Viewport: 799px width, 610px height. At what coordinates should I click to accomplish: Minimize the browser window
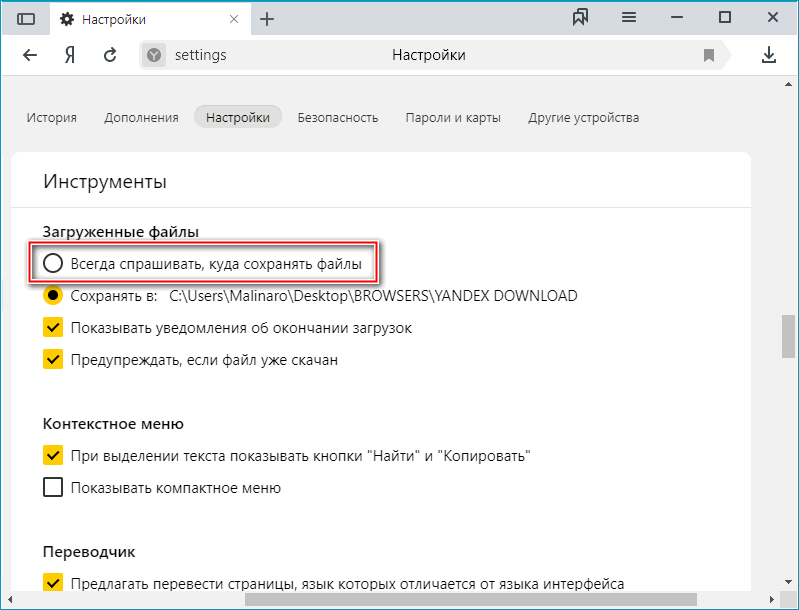[677, 17]
